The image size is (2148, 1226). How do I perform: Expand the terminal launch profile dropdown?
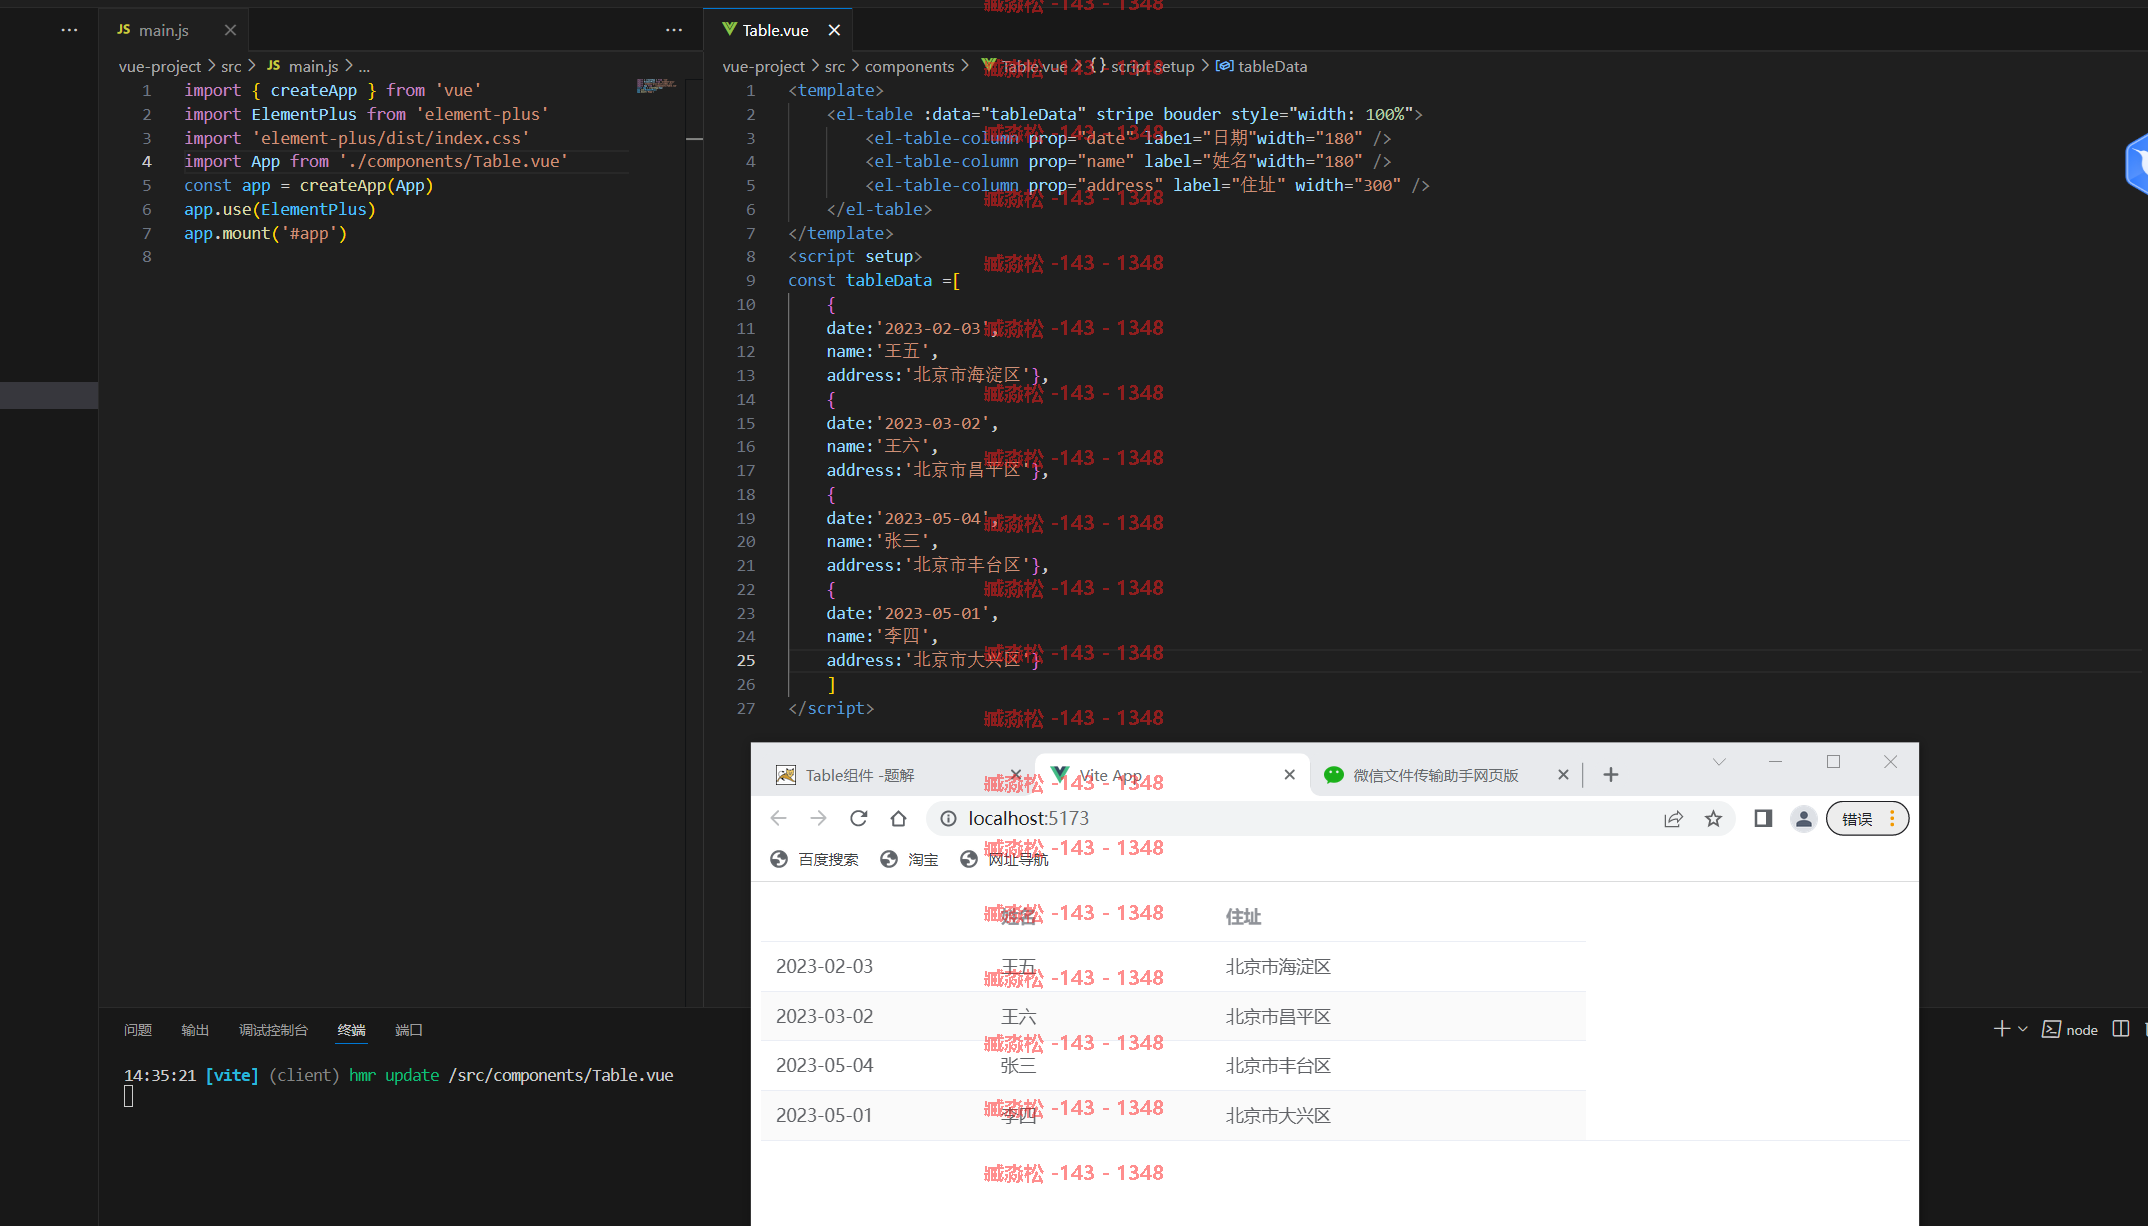(x=2023, y=1029)
